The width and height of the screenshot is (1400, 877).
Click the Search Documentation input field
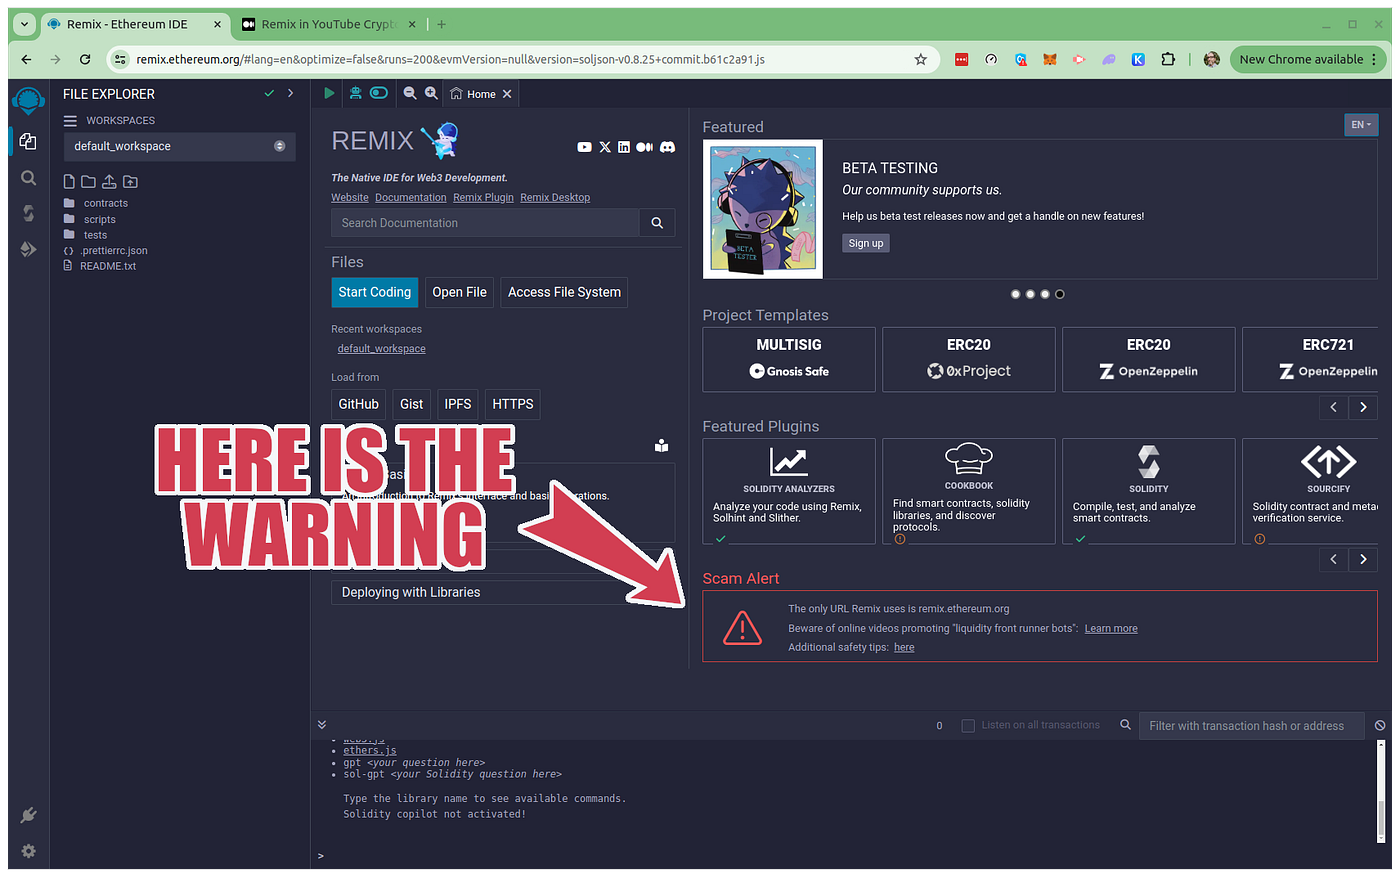tap(485, 223)
